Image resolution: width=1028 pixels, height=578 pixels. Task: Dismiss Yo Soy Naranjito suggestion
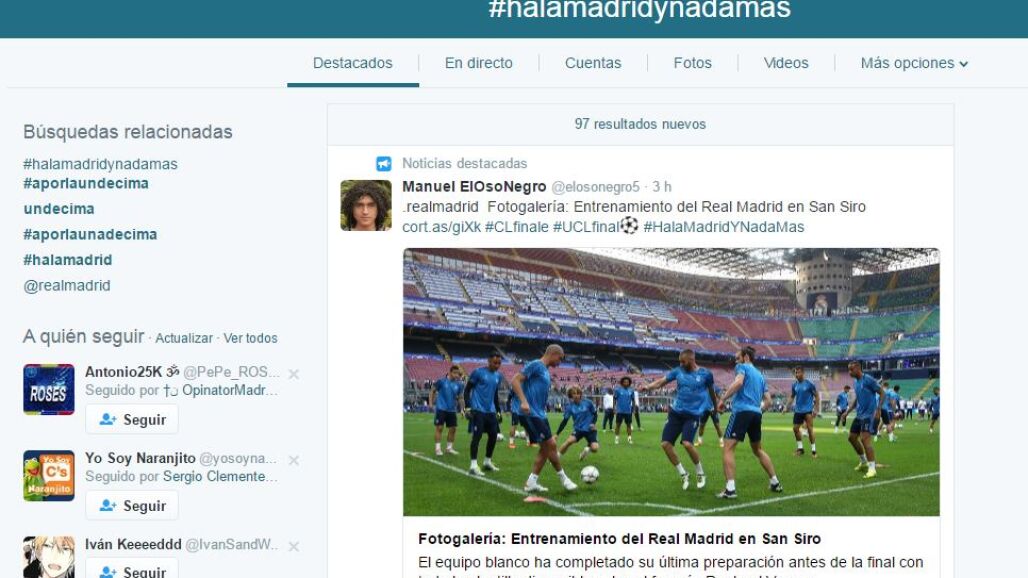[x=294, y=461]
